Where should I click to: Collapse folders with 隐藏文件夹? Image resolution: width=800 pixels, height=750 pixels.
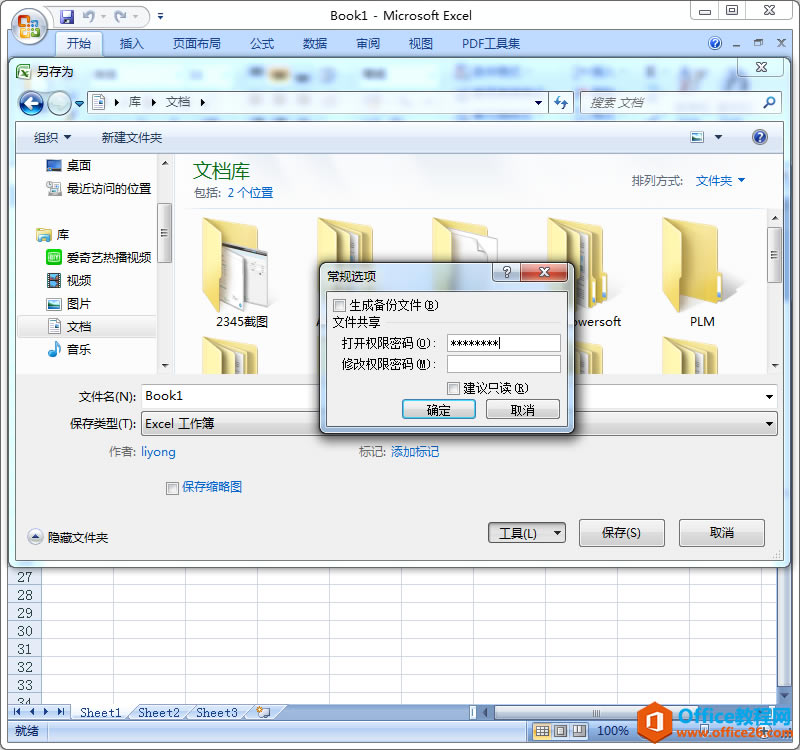click(68, 537)
